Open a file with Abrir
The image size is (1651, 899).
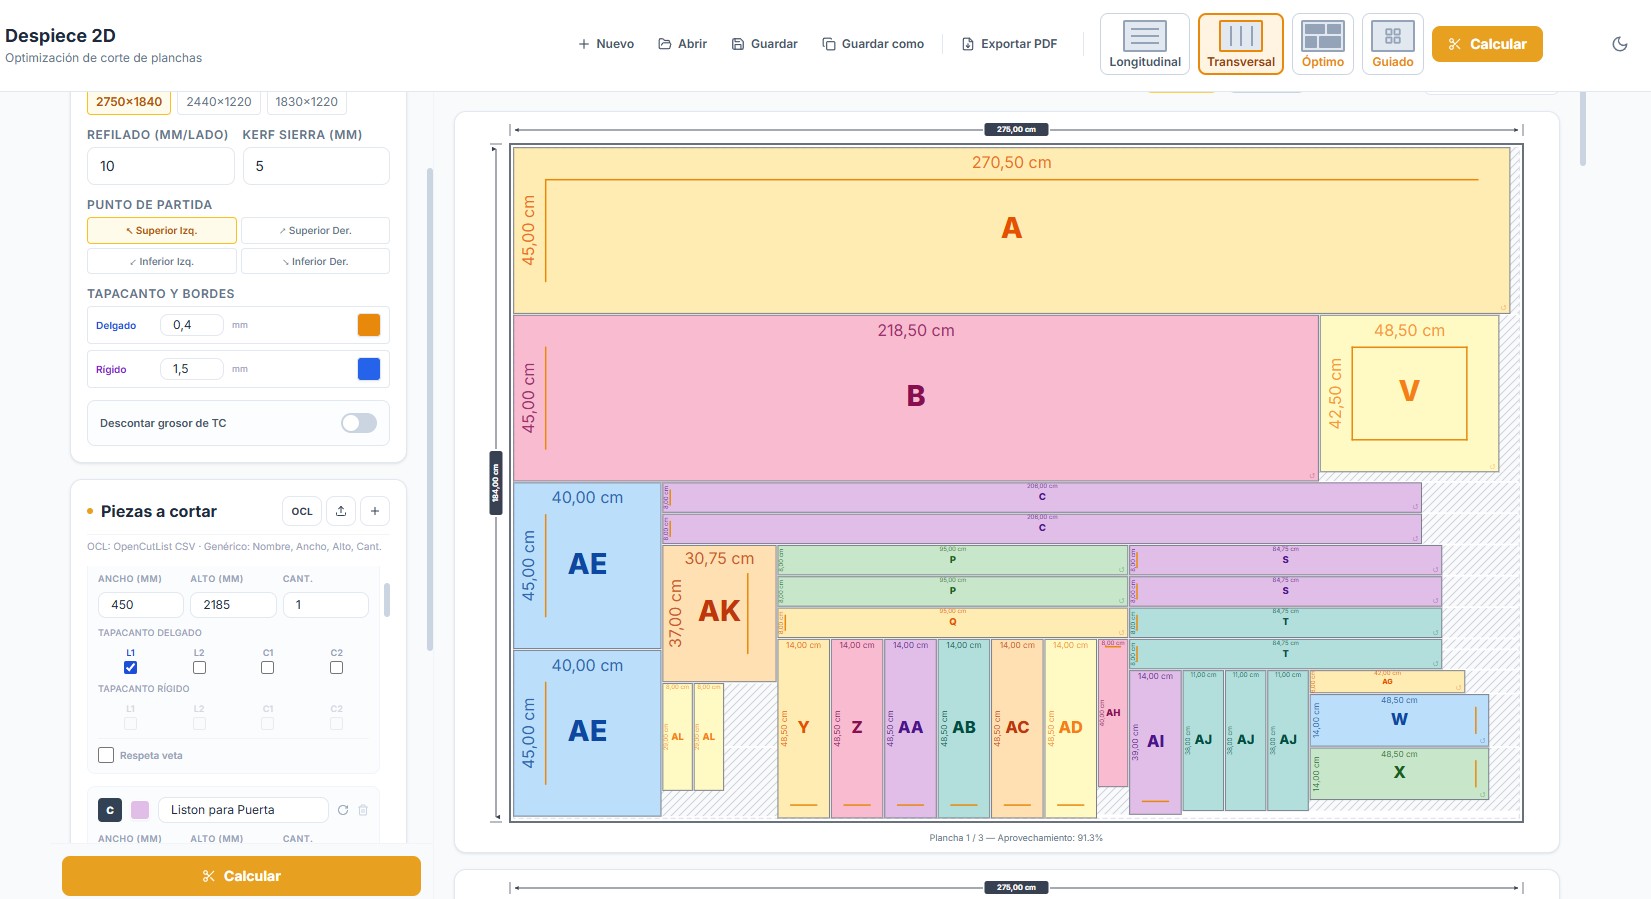pos(683,44)
